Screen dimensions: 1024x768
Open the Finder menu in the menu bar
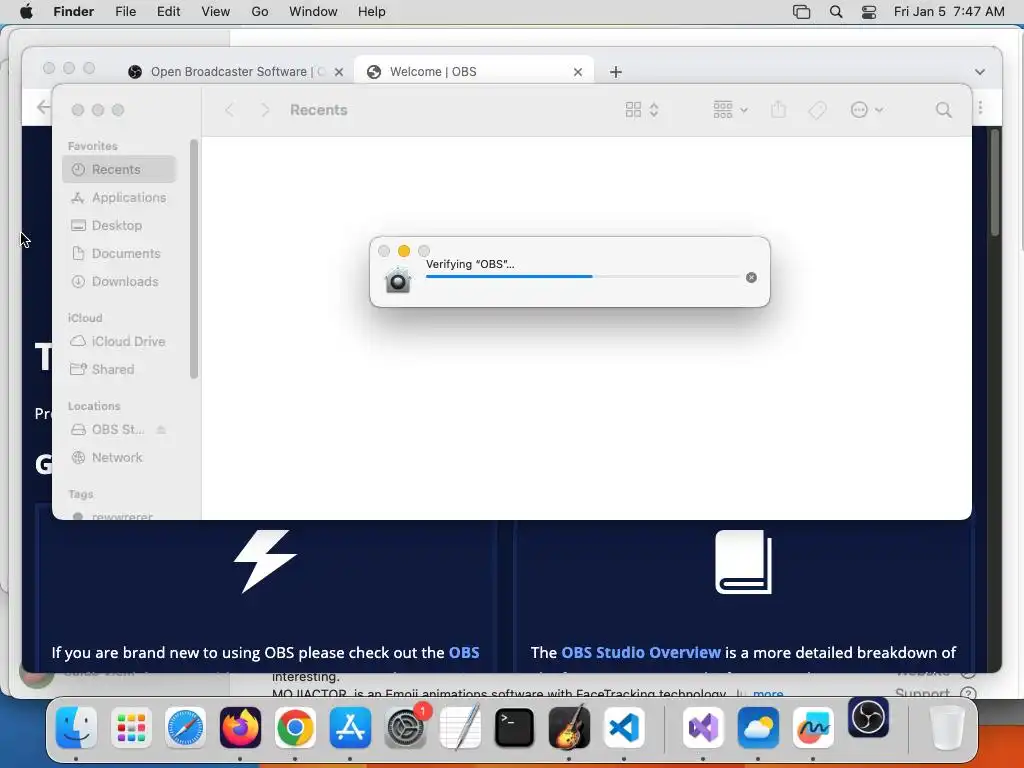(74, 12)
